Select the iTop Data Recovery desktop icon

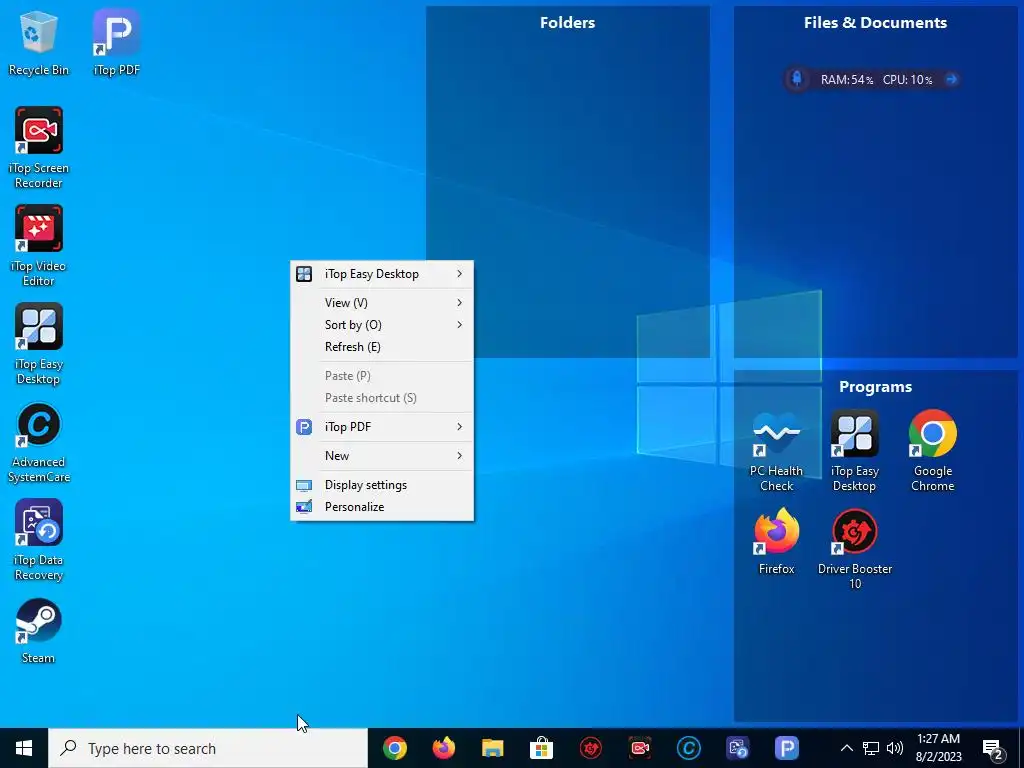click(39, 540)
